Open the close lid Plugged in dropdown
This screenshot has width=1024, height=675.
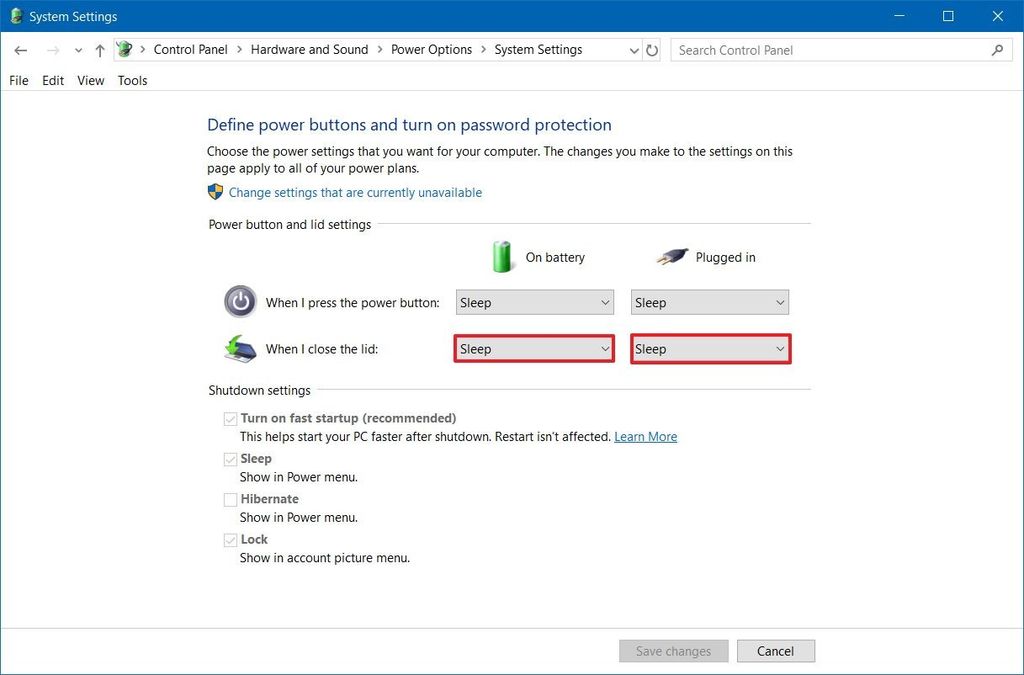click(x=710, y=348)
